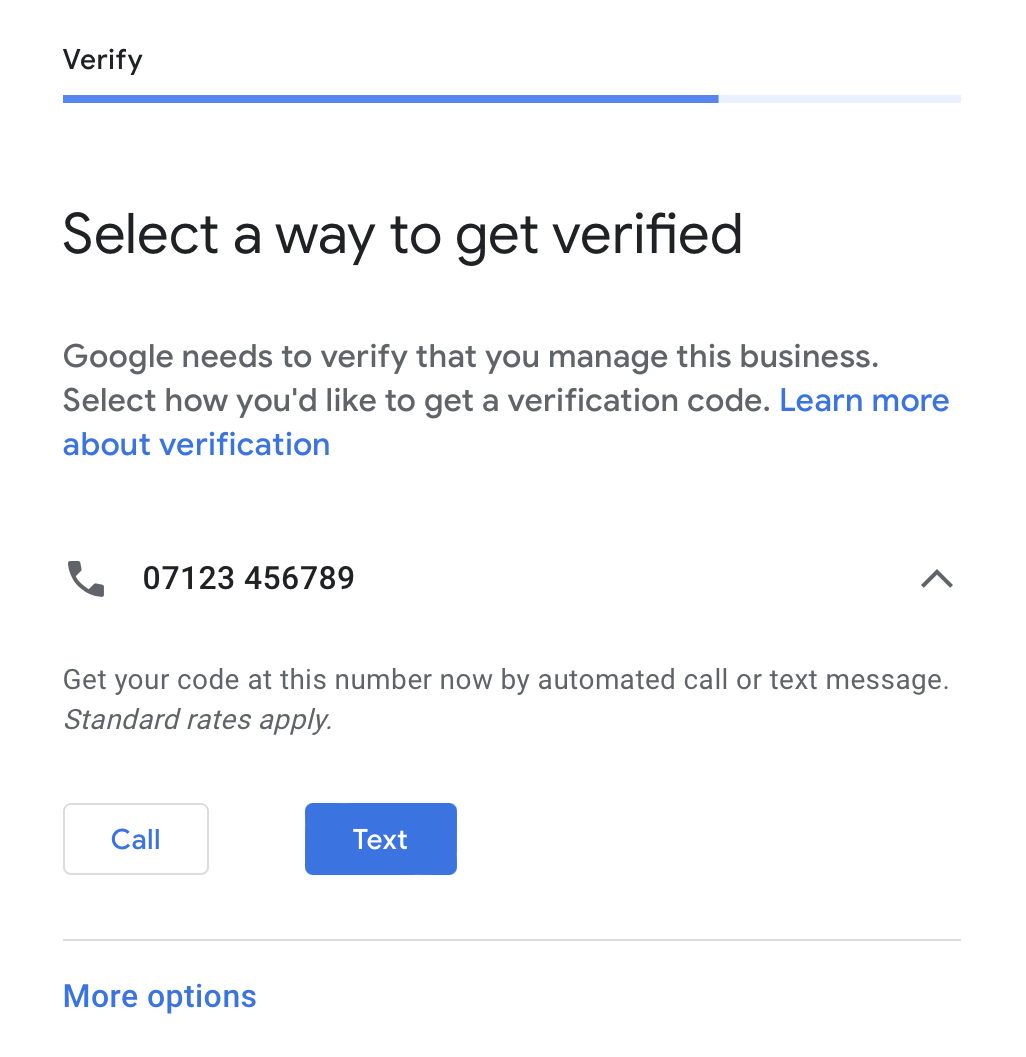Click divider line above More options
The image size is (1026, 1057).
click(512, 939)
